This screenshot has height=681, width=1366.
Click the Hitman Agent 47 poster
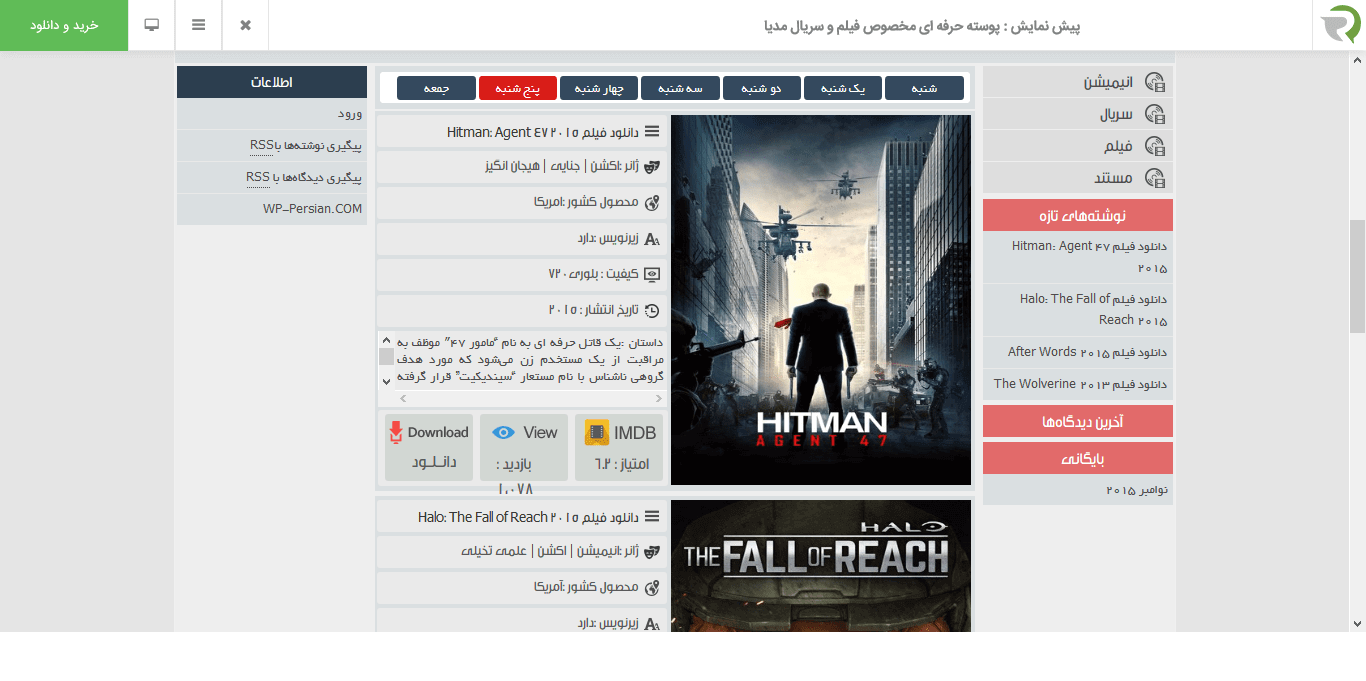pos(820,300)
